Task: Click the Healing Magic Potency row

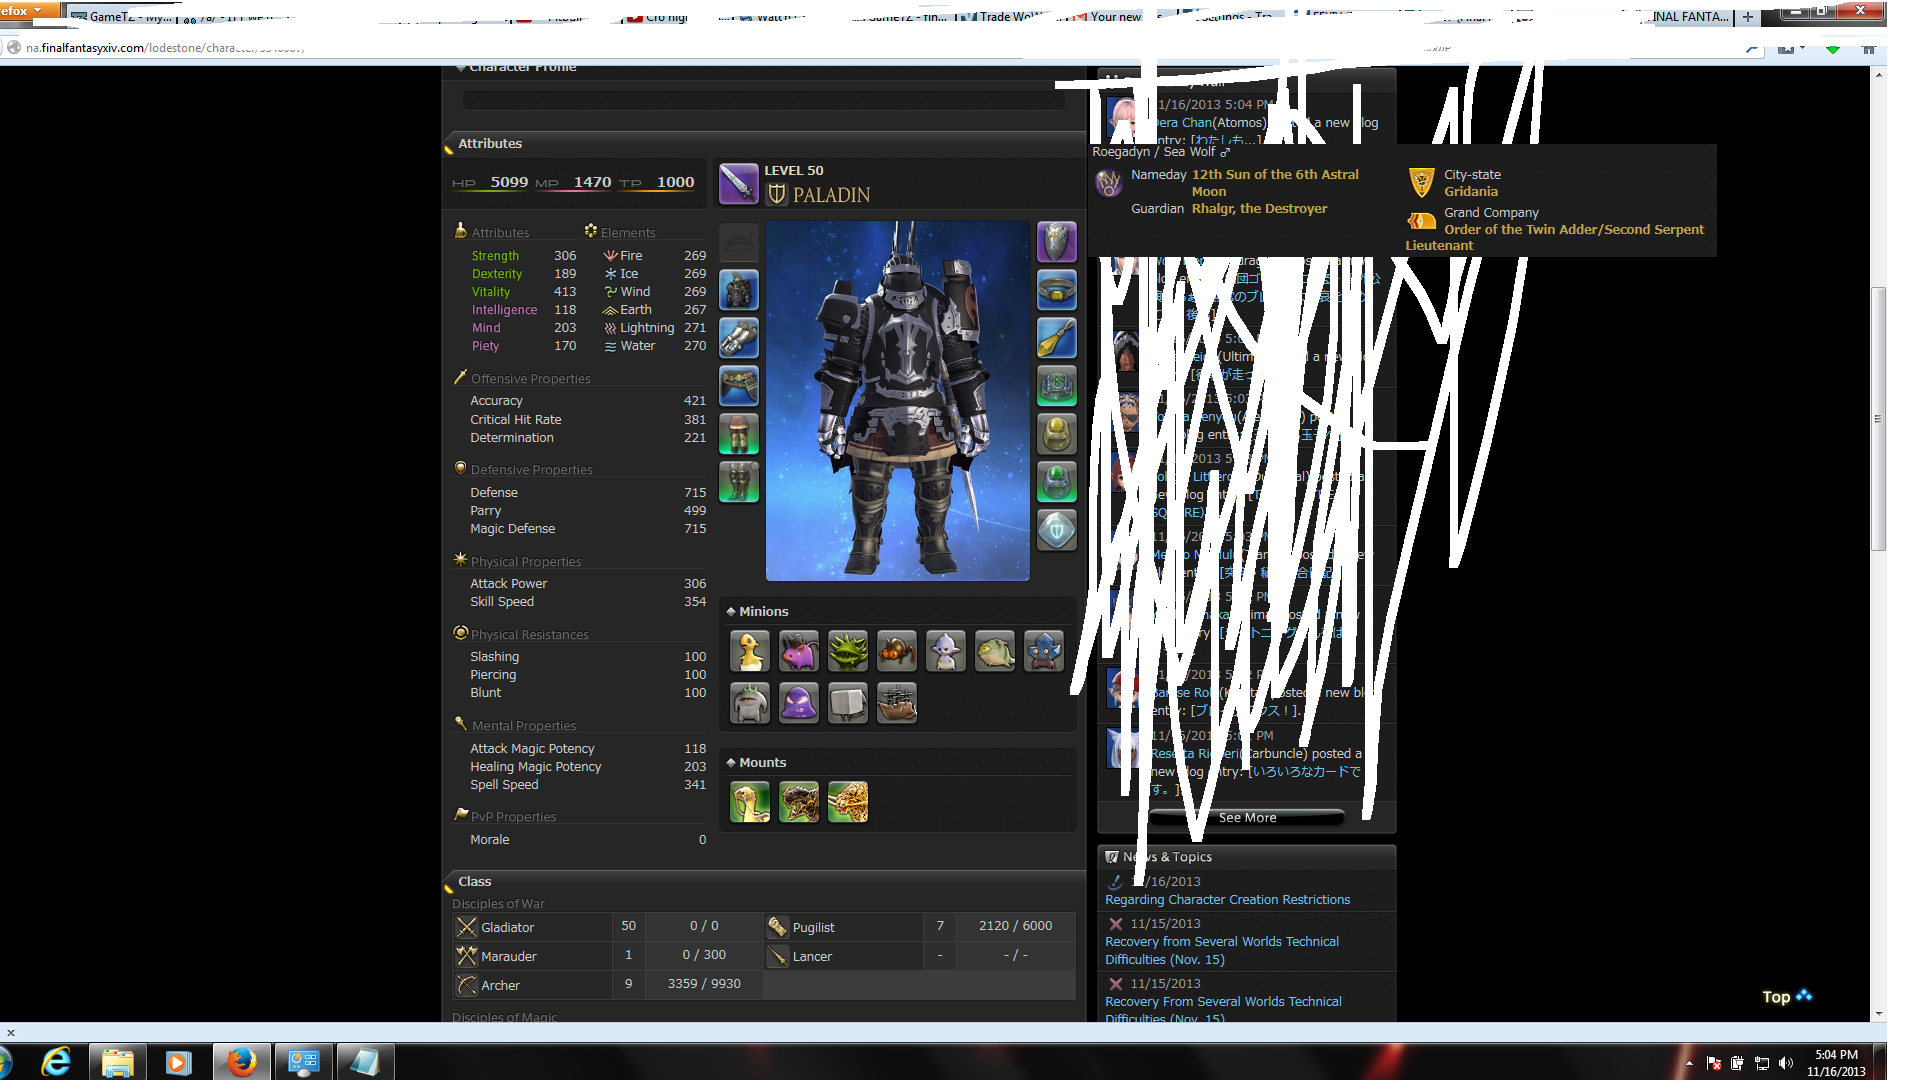Action: [x=588, y=766]
